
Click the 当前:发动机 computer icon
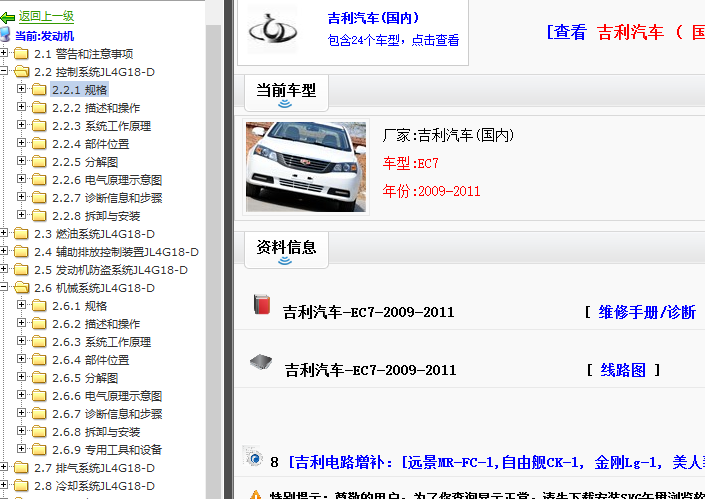[x=4, y=35]
